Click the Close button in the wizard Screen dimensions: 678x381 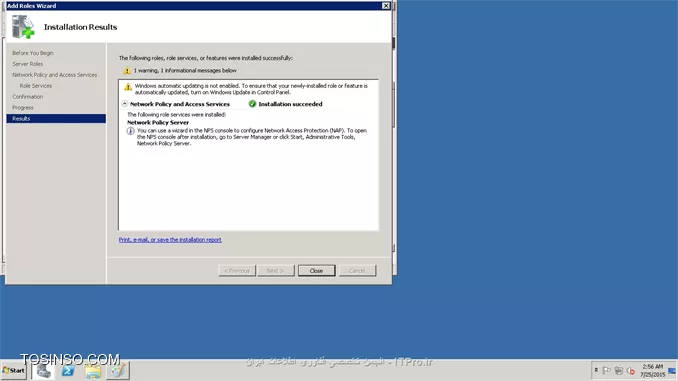coord(316,271)
